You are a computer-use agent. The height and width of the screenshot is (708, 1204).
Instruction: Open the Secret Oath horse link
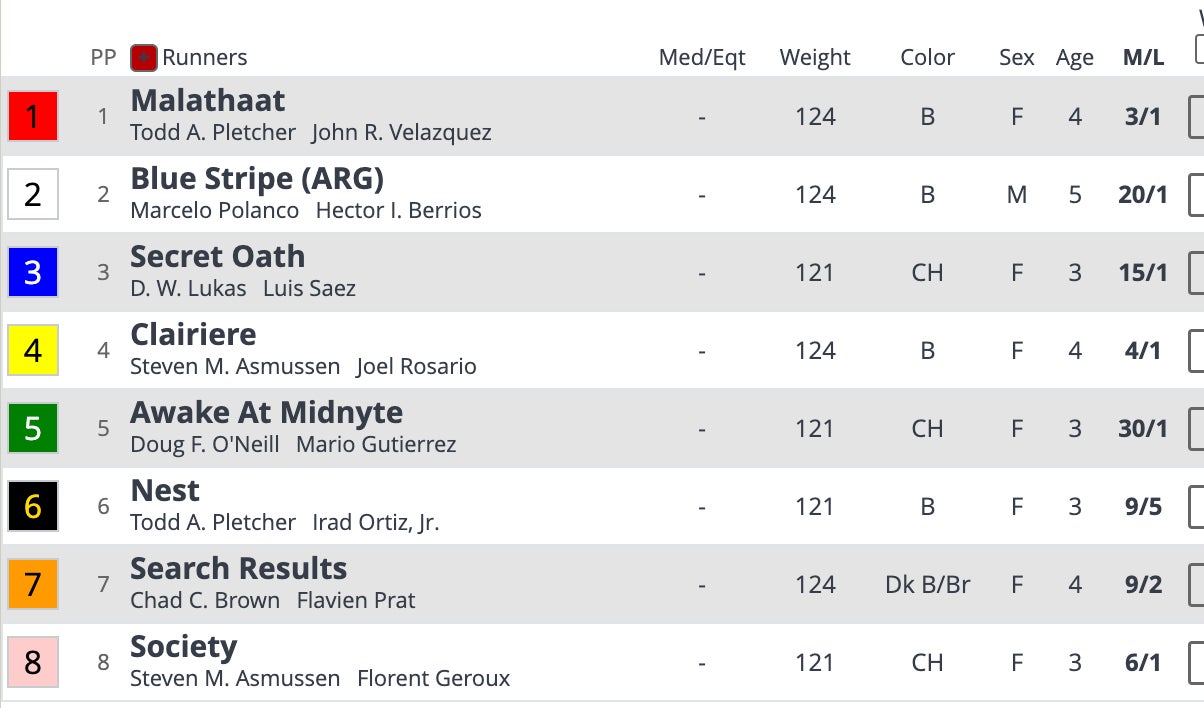click(x=217, y=257)
